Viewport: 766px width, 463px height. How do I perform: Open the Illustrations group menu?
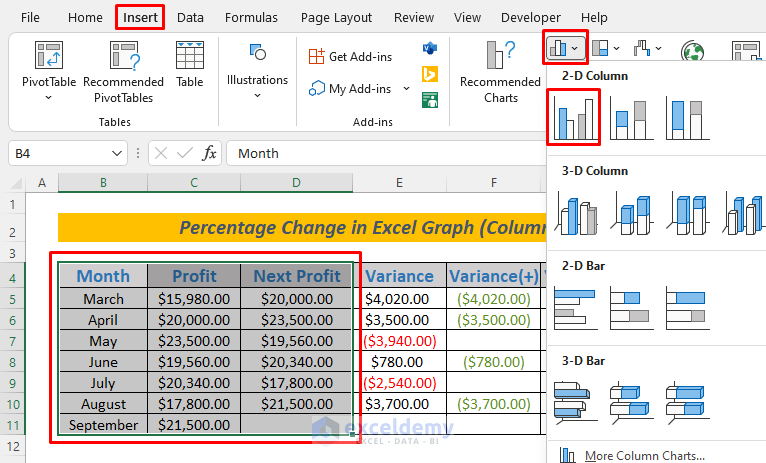[257, 71]
